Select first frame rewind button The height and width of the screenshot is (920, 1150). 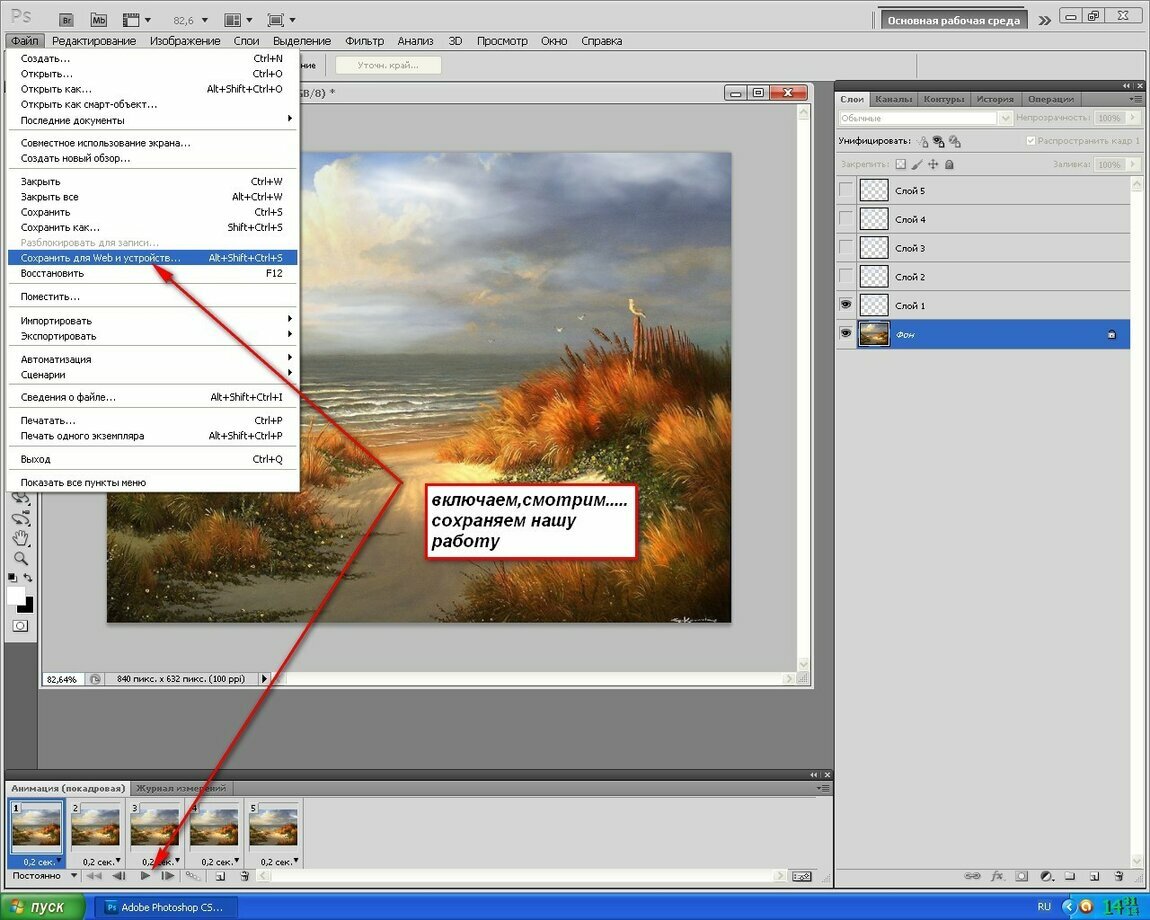(94, 876)
